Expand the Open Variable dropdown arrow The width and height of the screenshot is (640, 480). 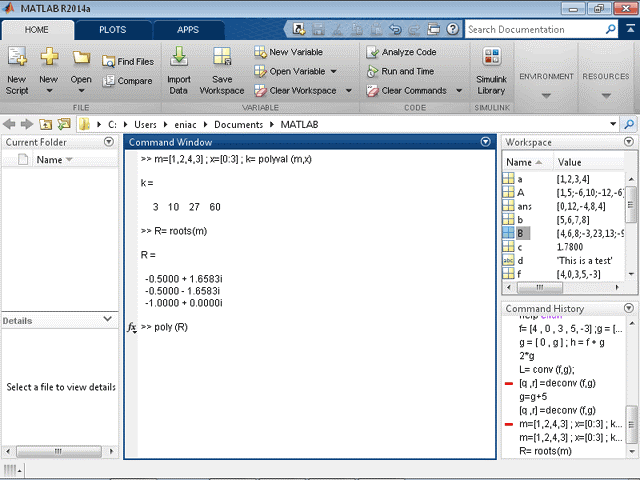333,71
